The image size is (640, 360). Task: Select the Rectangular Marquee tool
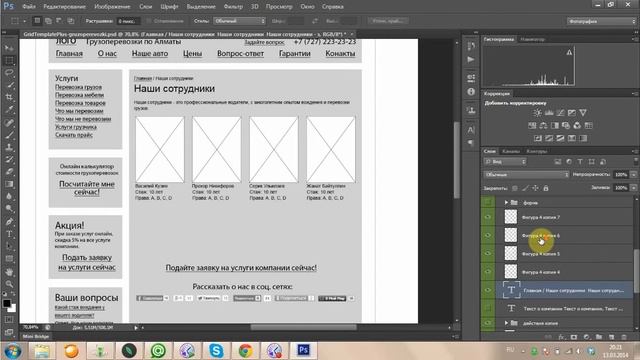point(9,61)
